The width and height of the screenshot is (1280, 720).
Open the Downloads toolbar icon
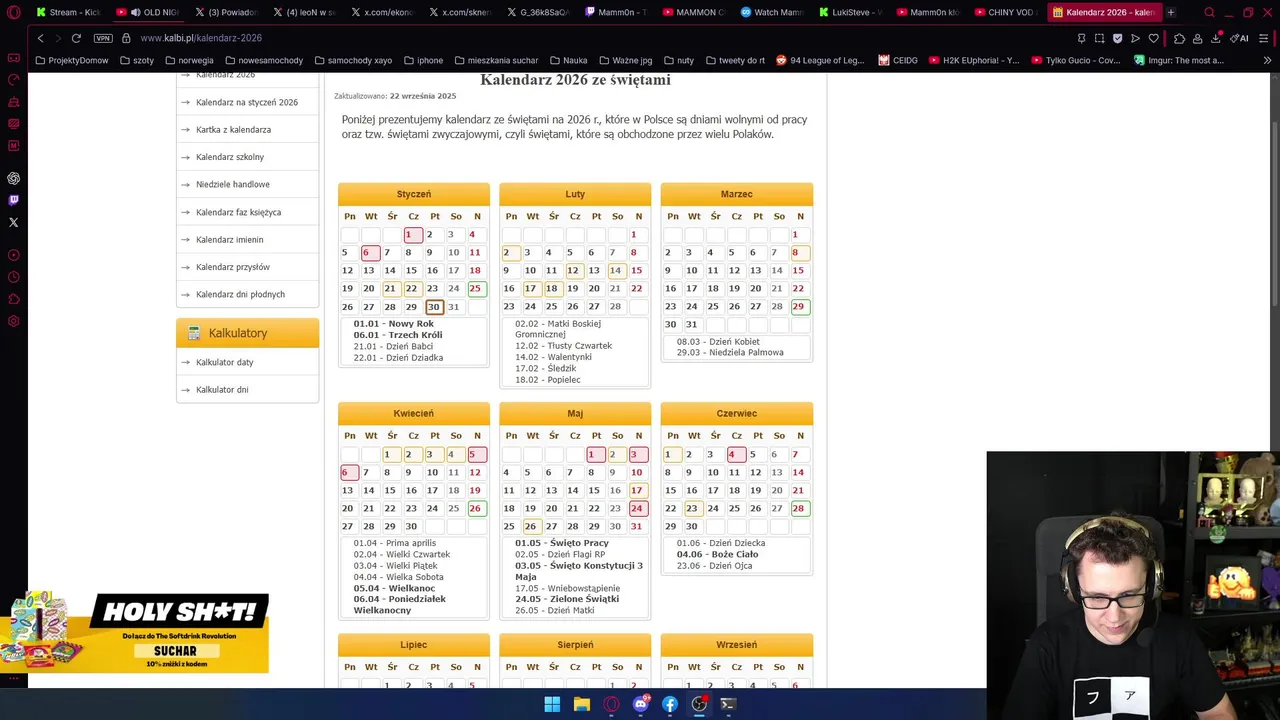pyautogui.click(x=1216, y=38)
